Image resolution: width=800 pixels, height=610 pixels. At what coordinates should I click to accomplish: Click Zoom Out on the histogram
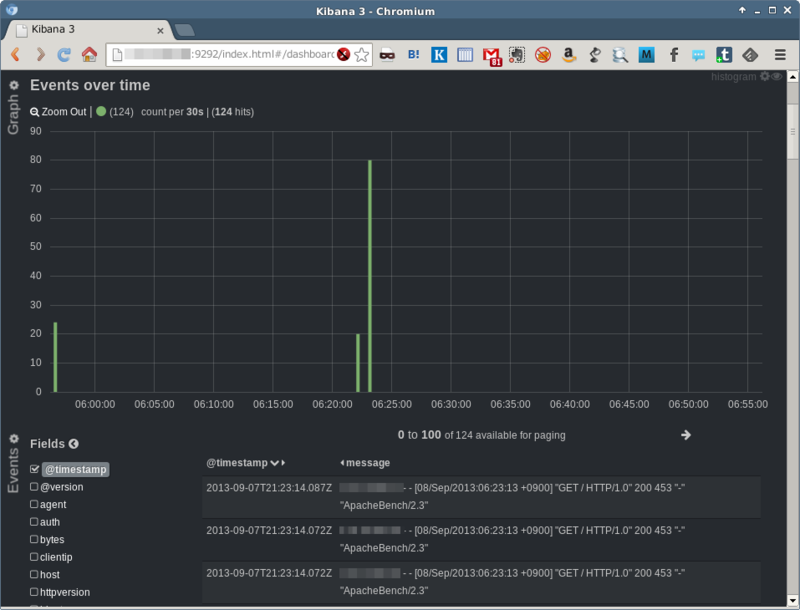58,112
